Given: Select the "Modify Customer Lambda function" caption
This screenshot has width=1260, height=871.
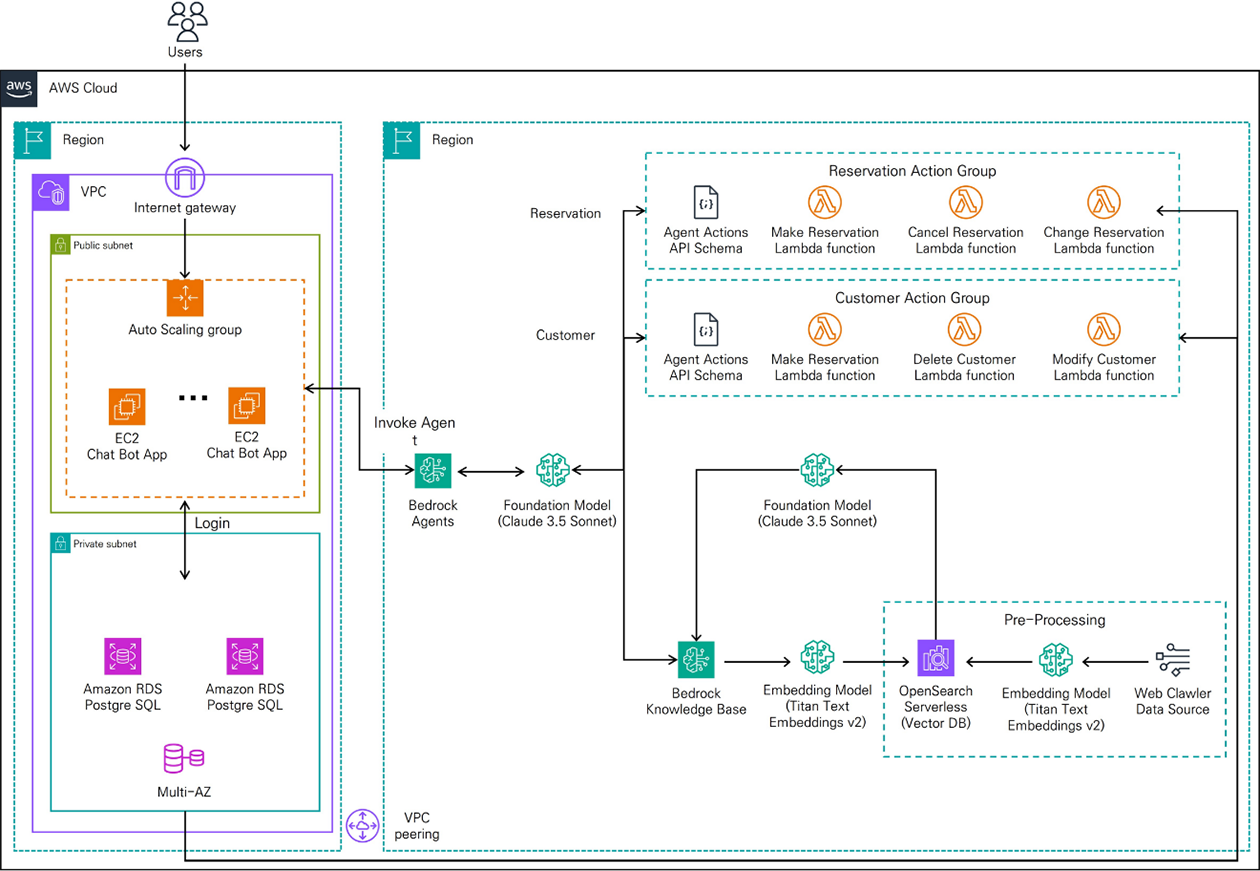Looking at the screenshot, I should (x=1104, y=367).
